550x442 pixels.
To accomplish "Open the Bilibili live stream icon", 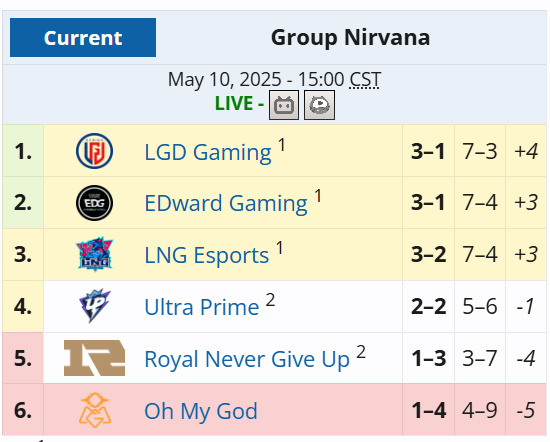I will (284, 105).
